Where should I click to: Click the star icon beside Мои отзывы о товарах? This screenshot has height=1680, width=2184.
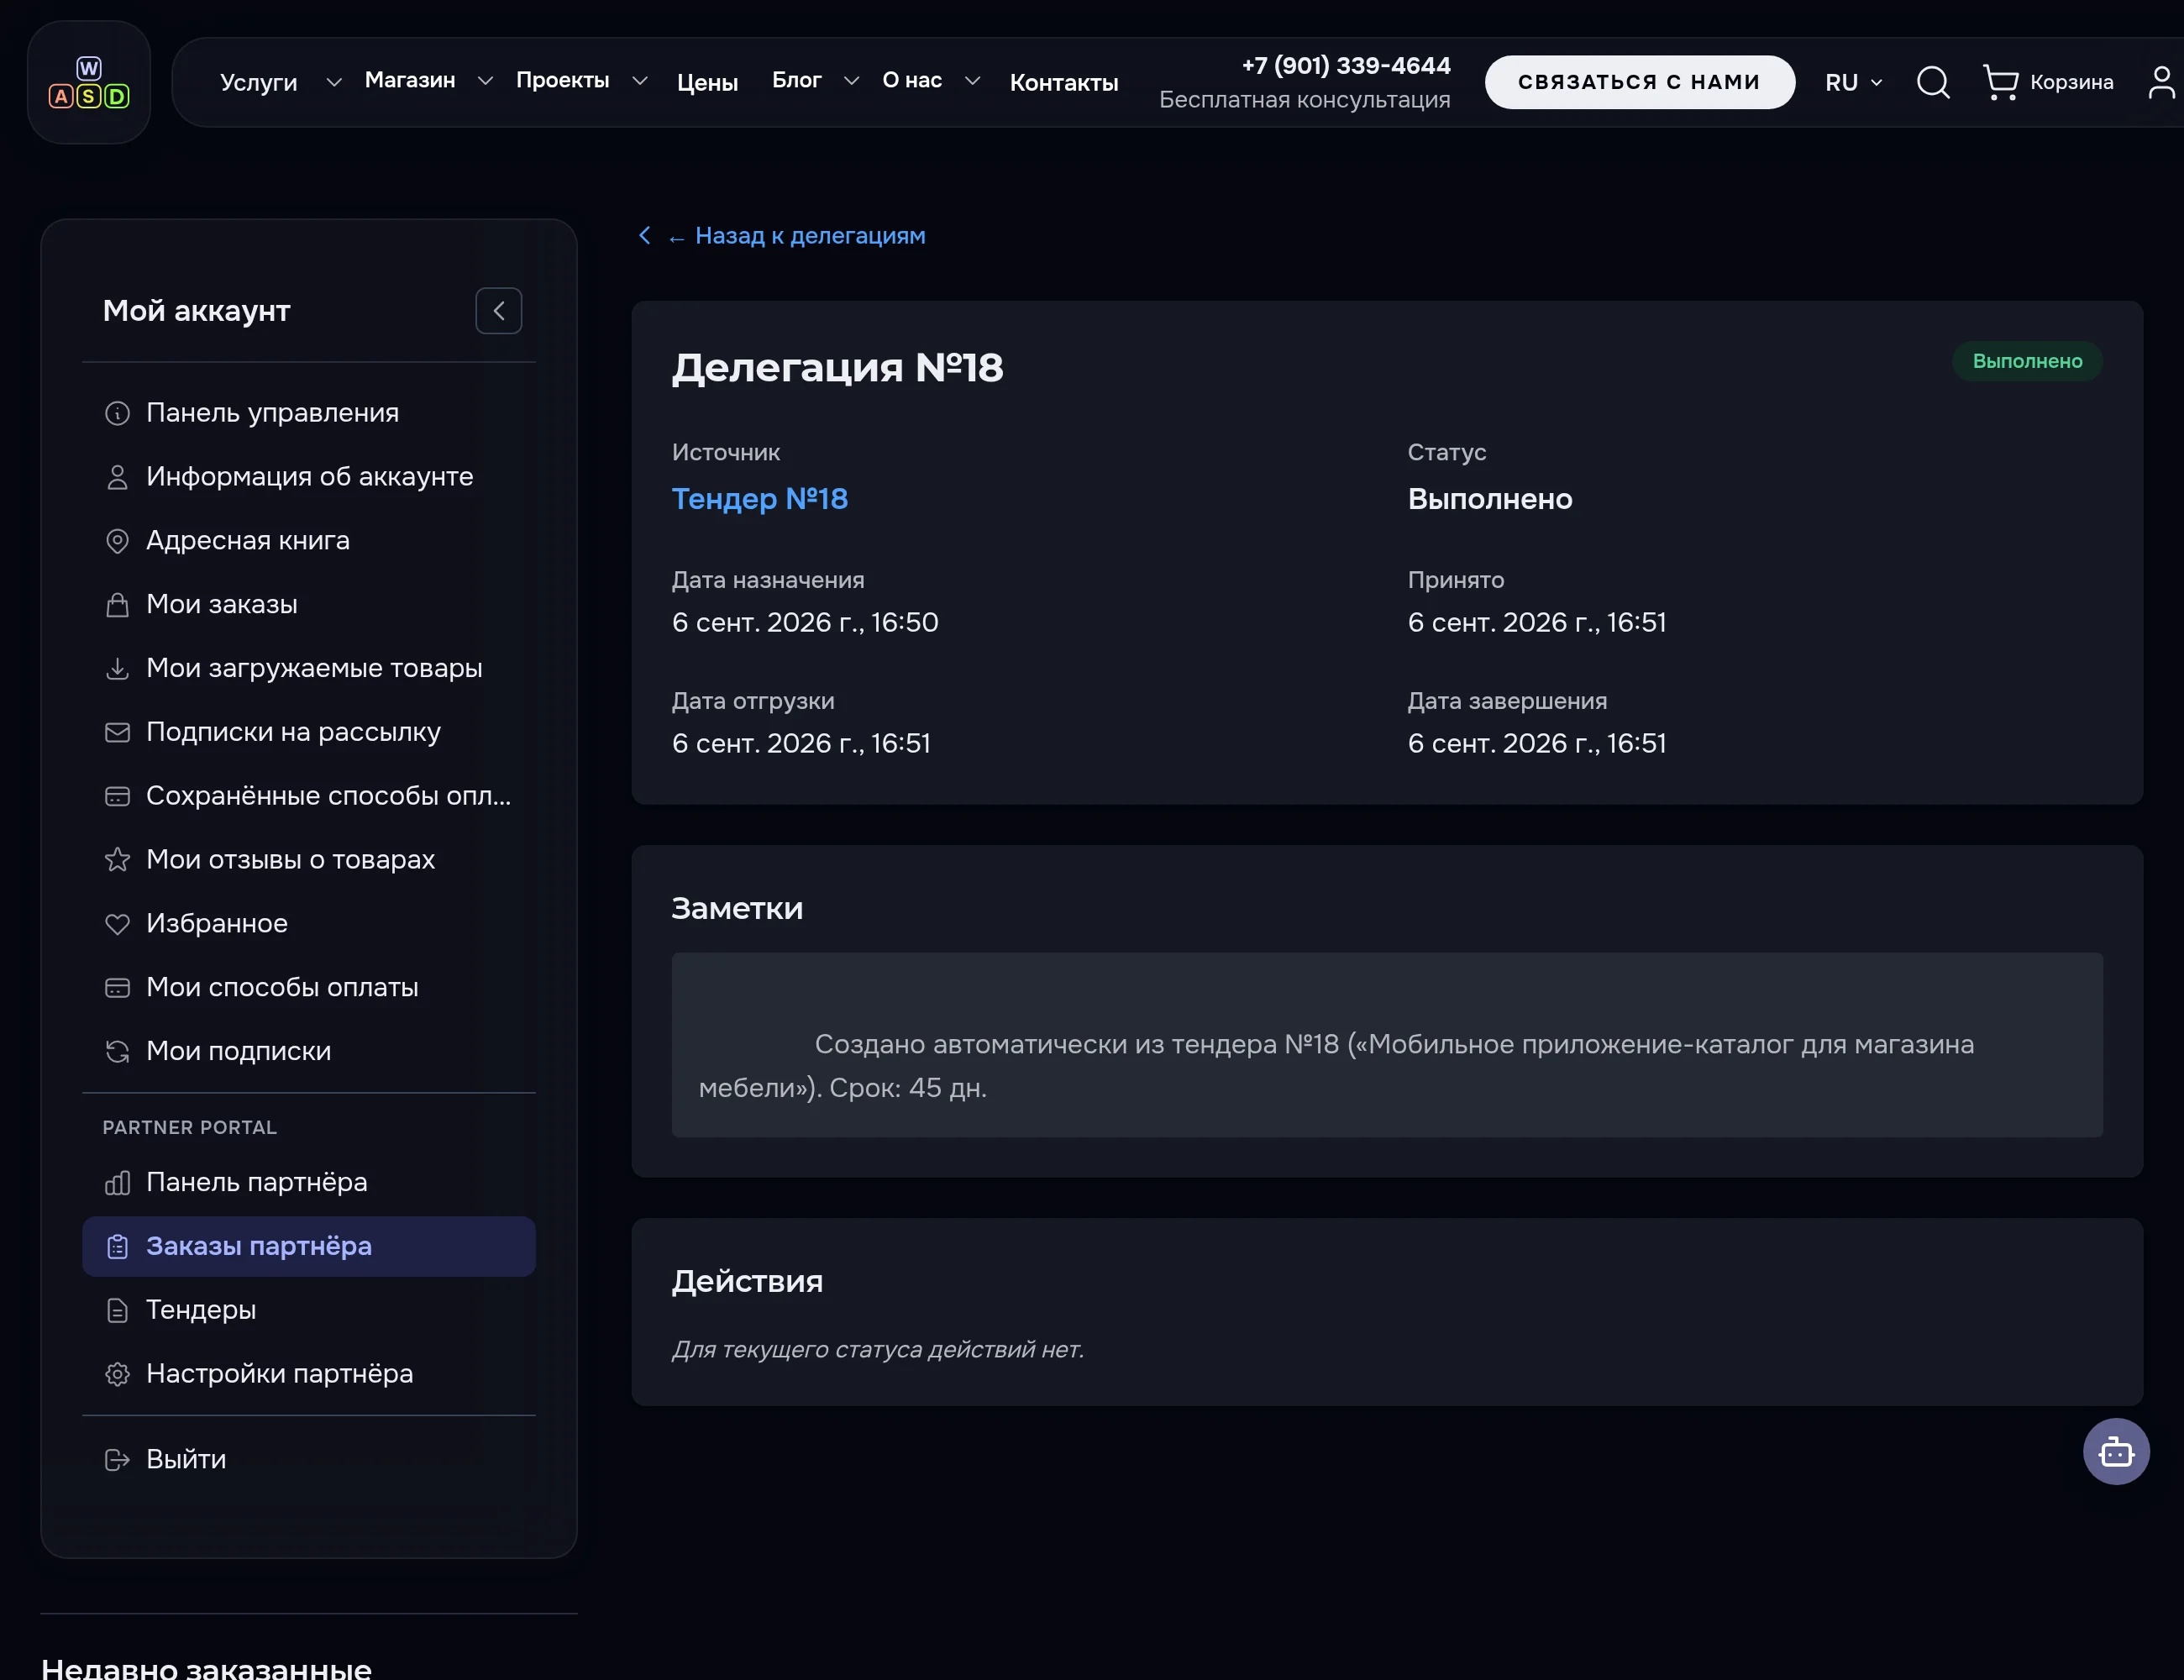tap(117, 860)
